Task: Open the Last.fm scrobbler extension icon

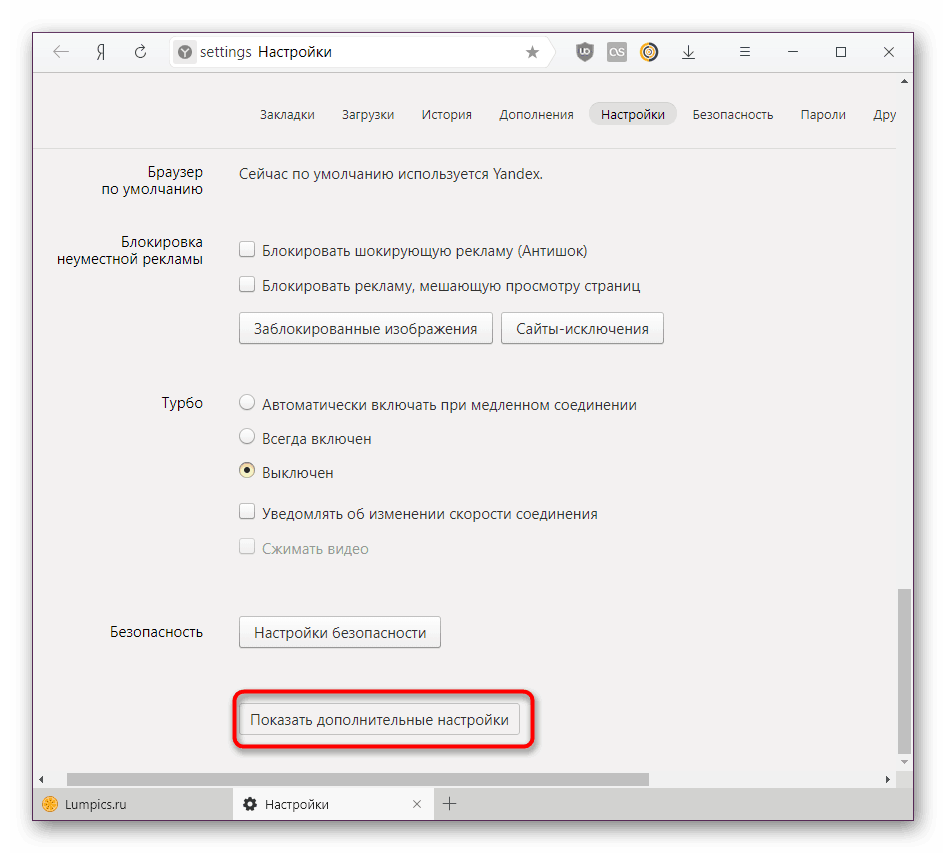Action: pos(617,52)
